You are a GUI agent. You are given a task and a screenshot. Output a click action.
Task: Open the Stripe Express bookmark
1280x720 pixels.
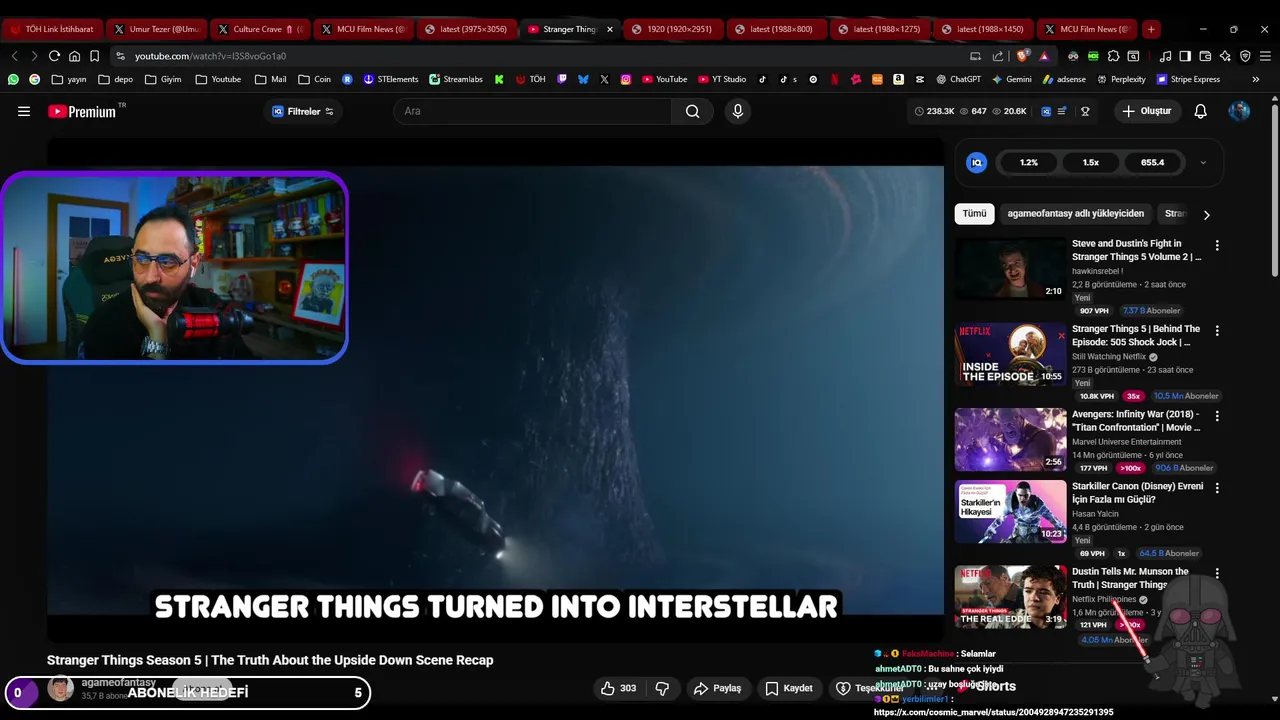(x=1188, y=79)
